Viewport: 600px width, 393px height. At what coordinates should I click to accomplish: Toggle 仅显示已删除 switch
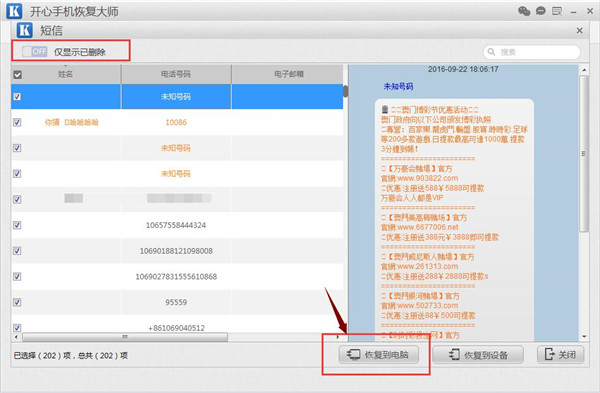pyautogui.click(x=34, y=51)
